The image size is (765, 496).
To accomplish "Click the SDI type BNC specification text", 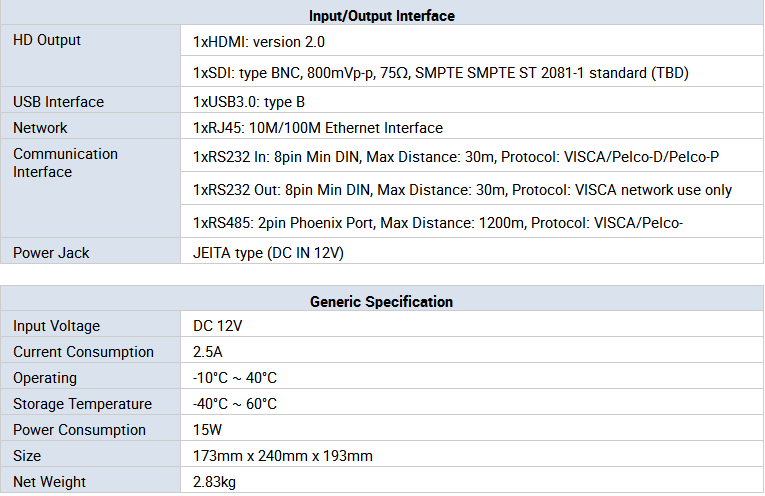I will tap(441, 73).
